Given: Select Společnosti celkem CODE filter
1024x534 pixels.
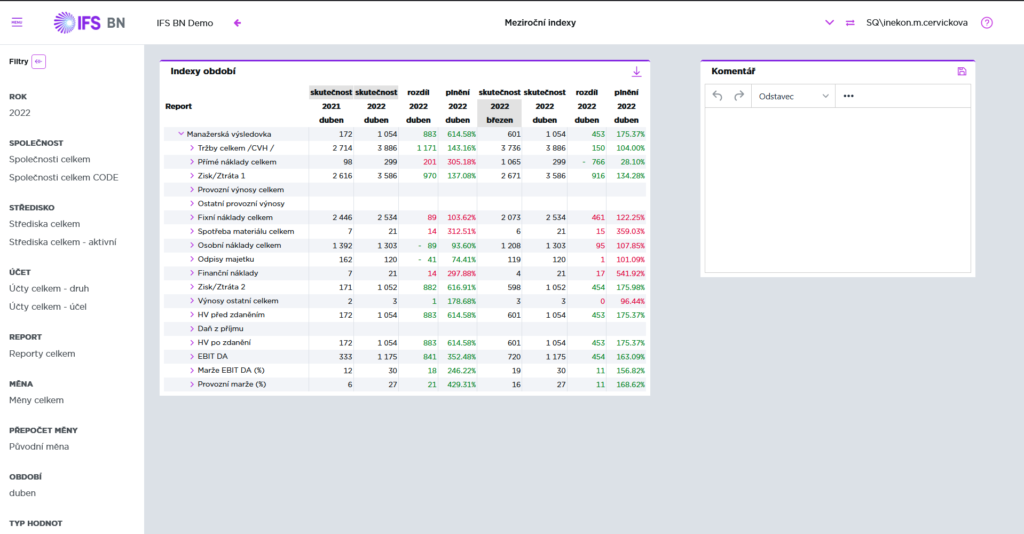Looking at the screenshot, I should [x=63, y=177].
